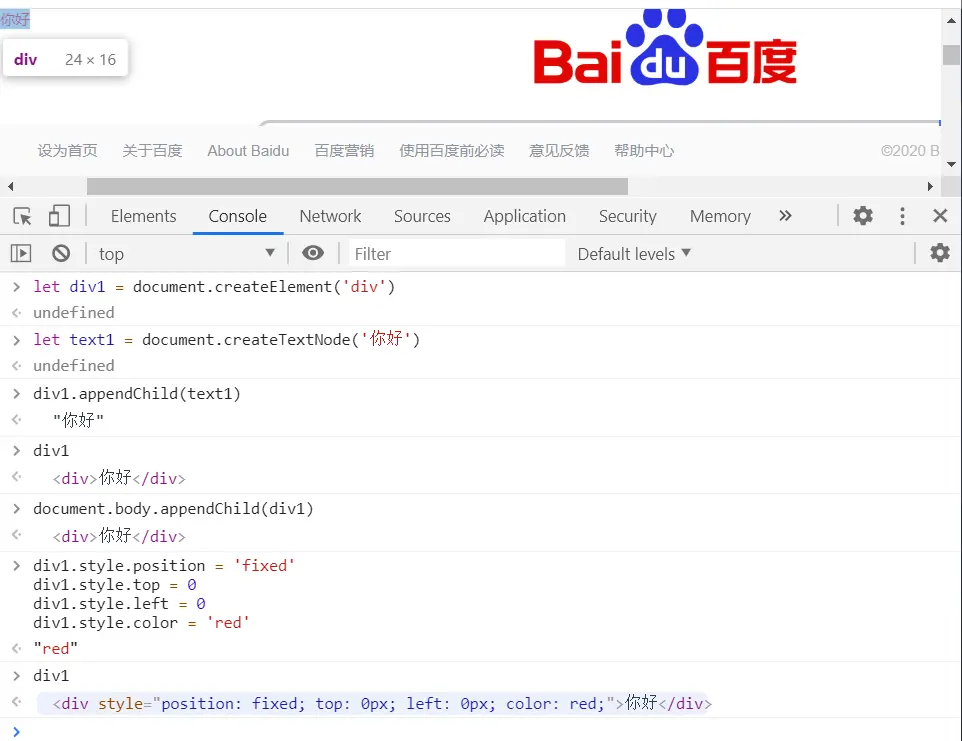Clear the console with the ban icon
The width and height of the screenshot is (962, 741).
61,253
